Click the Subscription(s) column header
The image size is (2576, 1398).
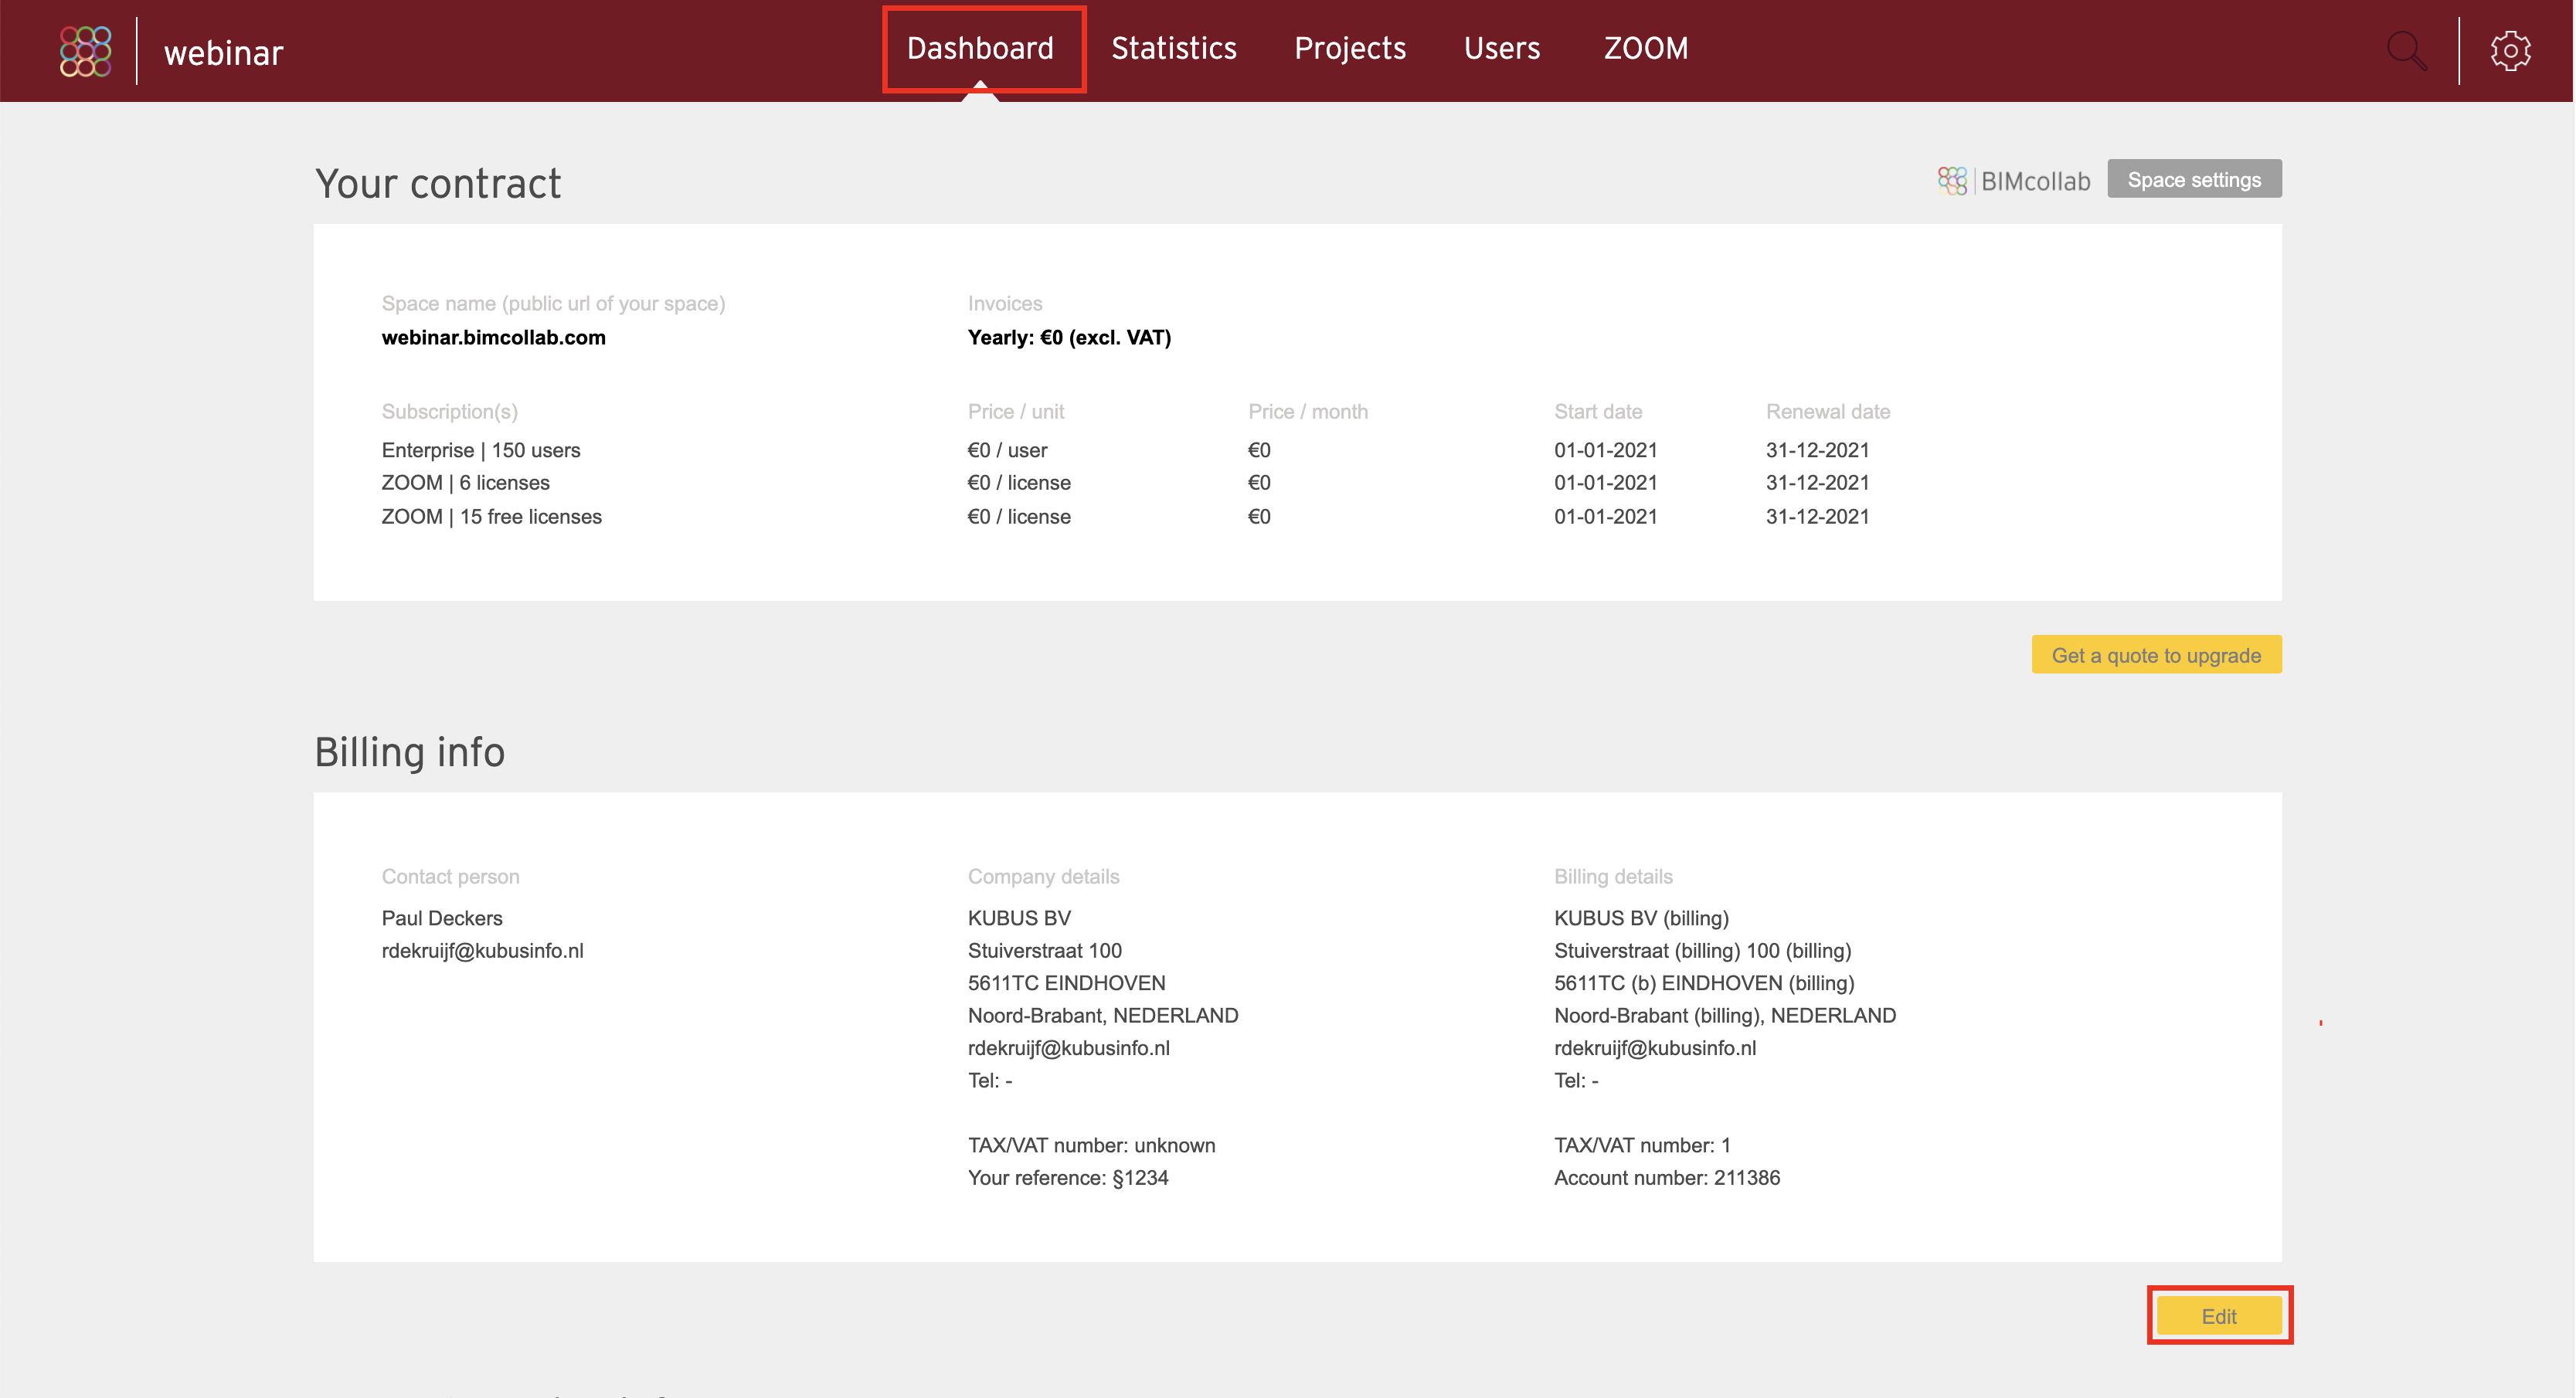(x=449, y=412)
